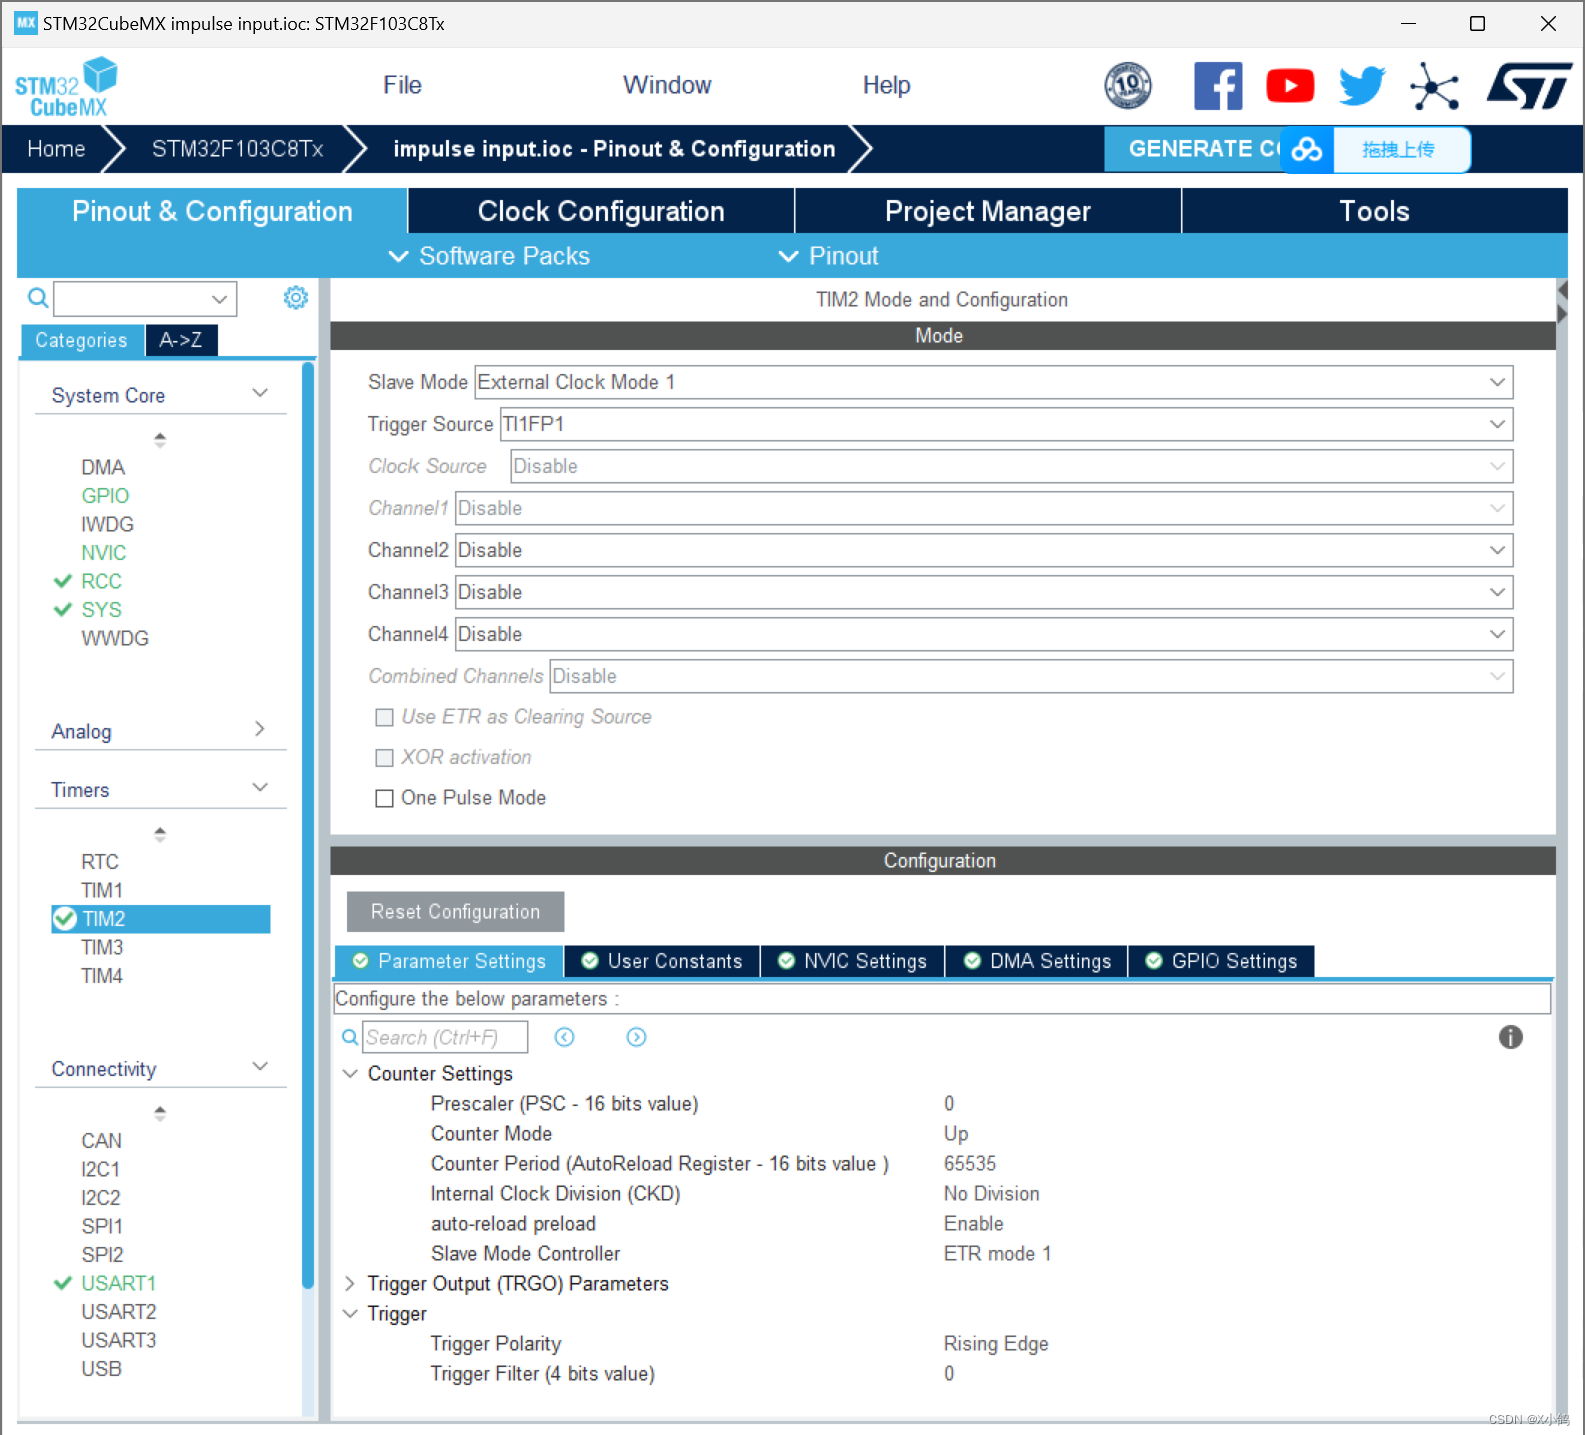The image size is (1585, 1435).
Task: Open the Facebook icon link
Action: (1218, 86)
